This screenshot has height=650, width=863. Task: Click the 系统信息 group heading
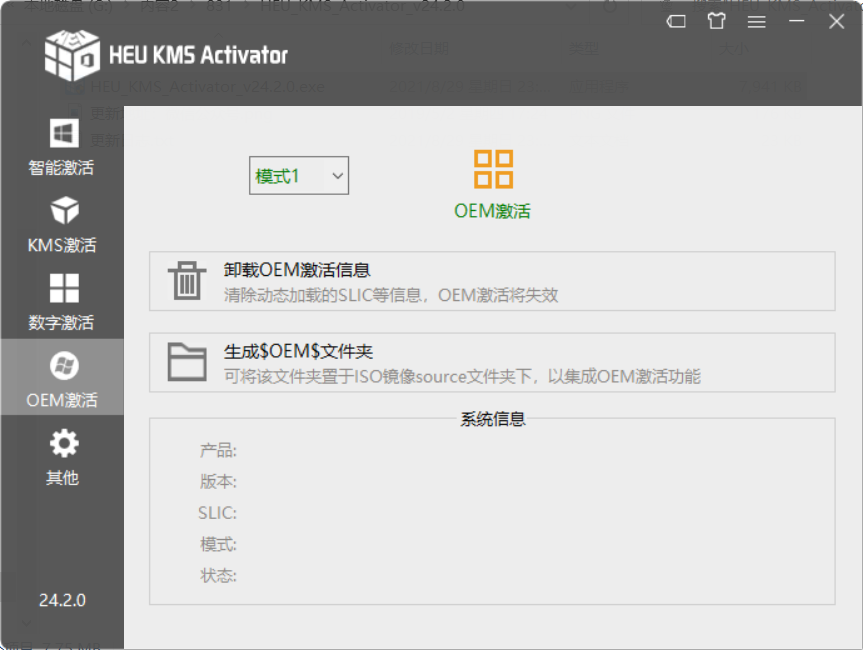[493, 419]
